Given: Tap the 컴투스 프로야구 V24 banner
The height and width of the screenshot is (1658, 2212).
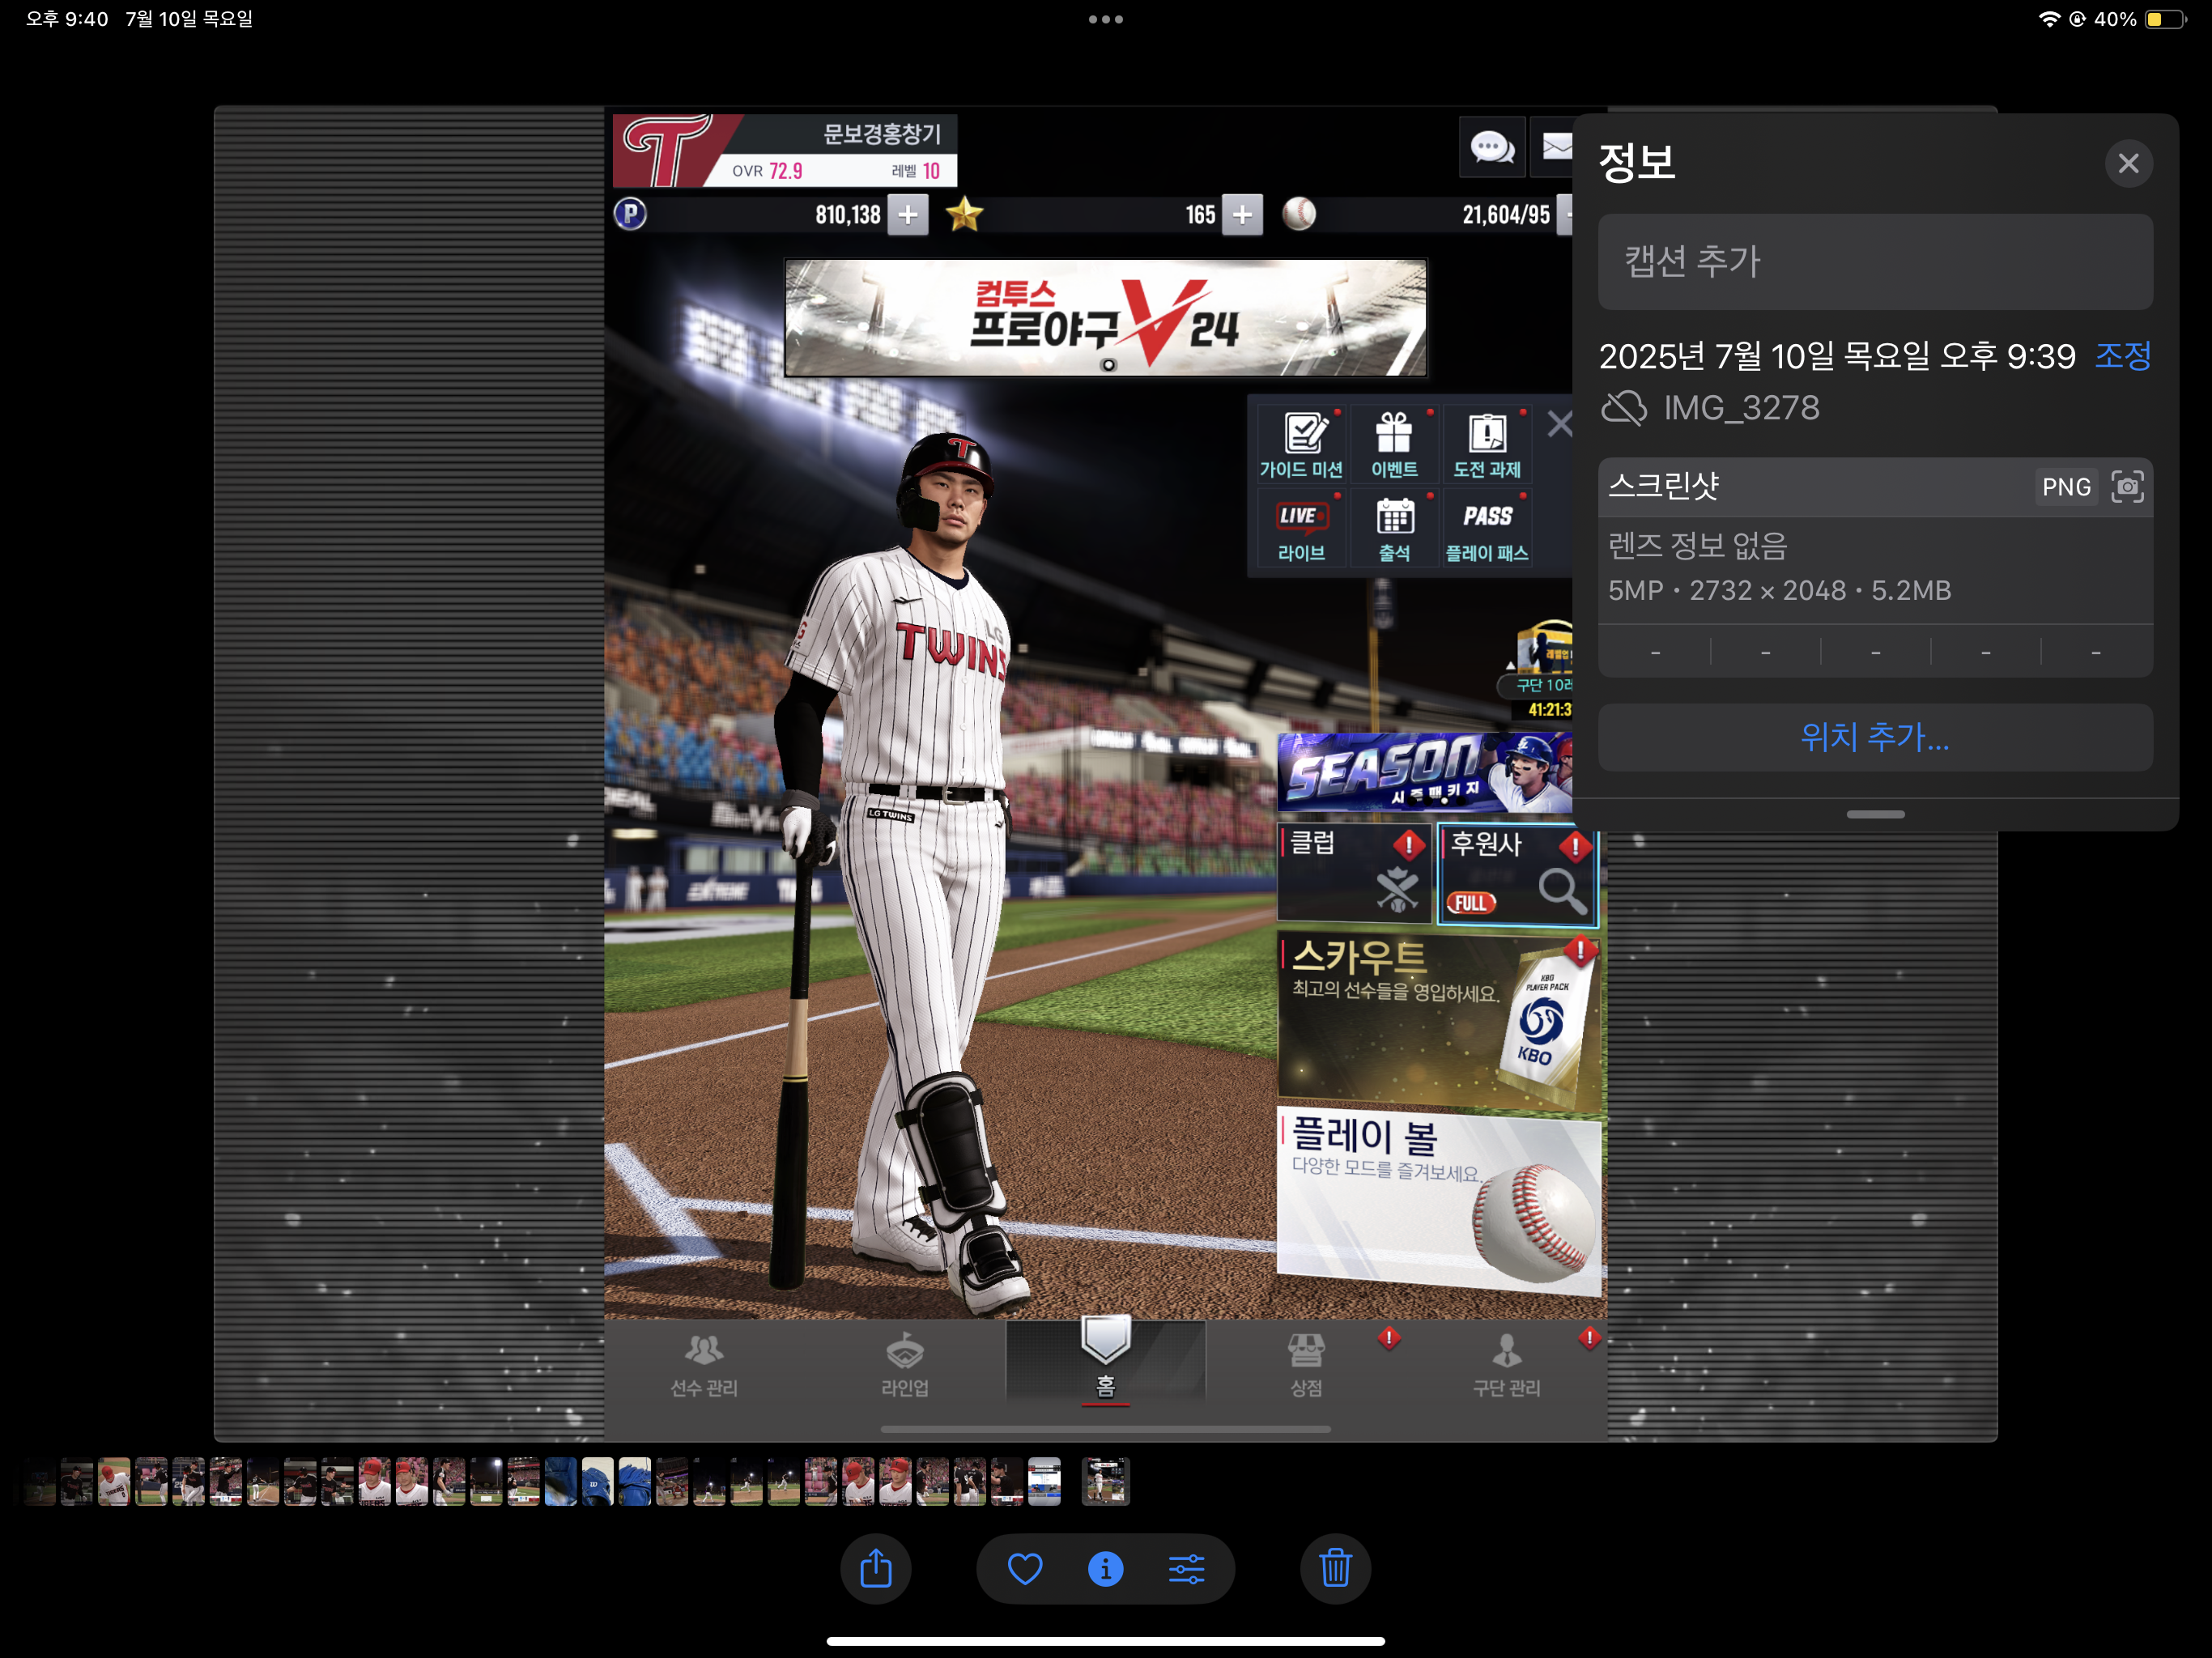Looking at the screenshot, I should click(x=1105, y=318).
